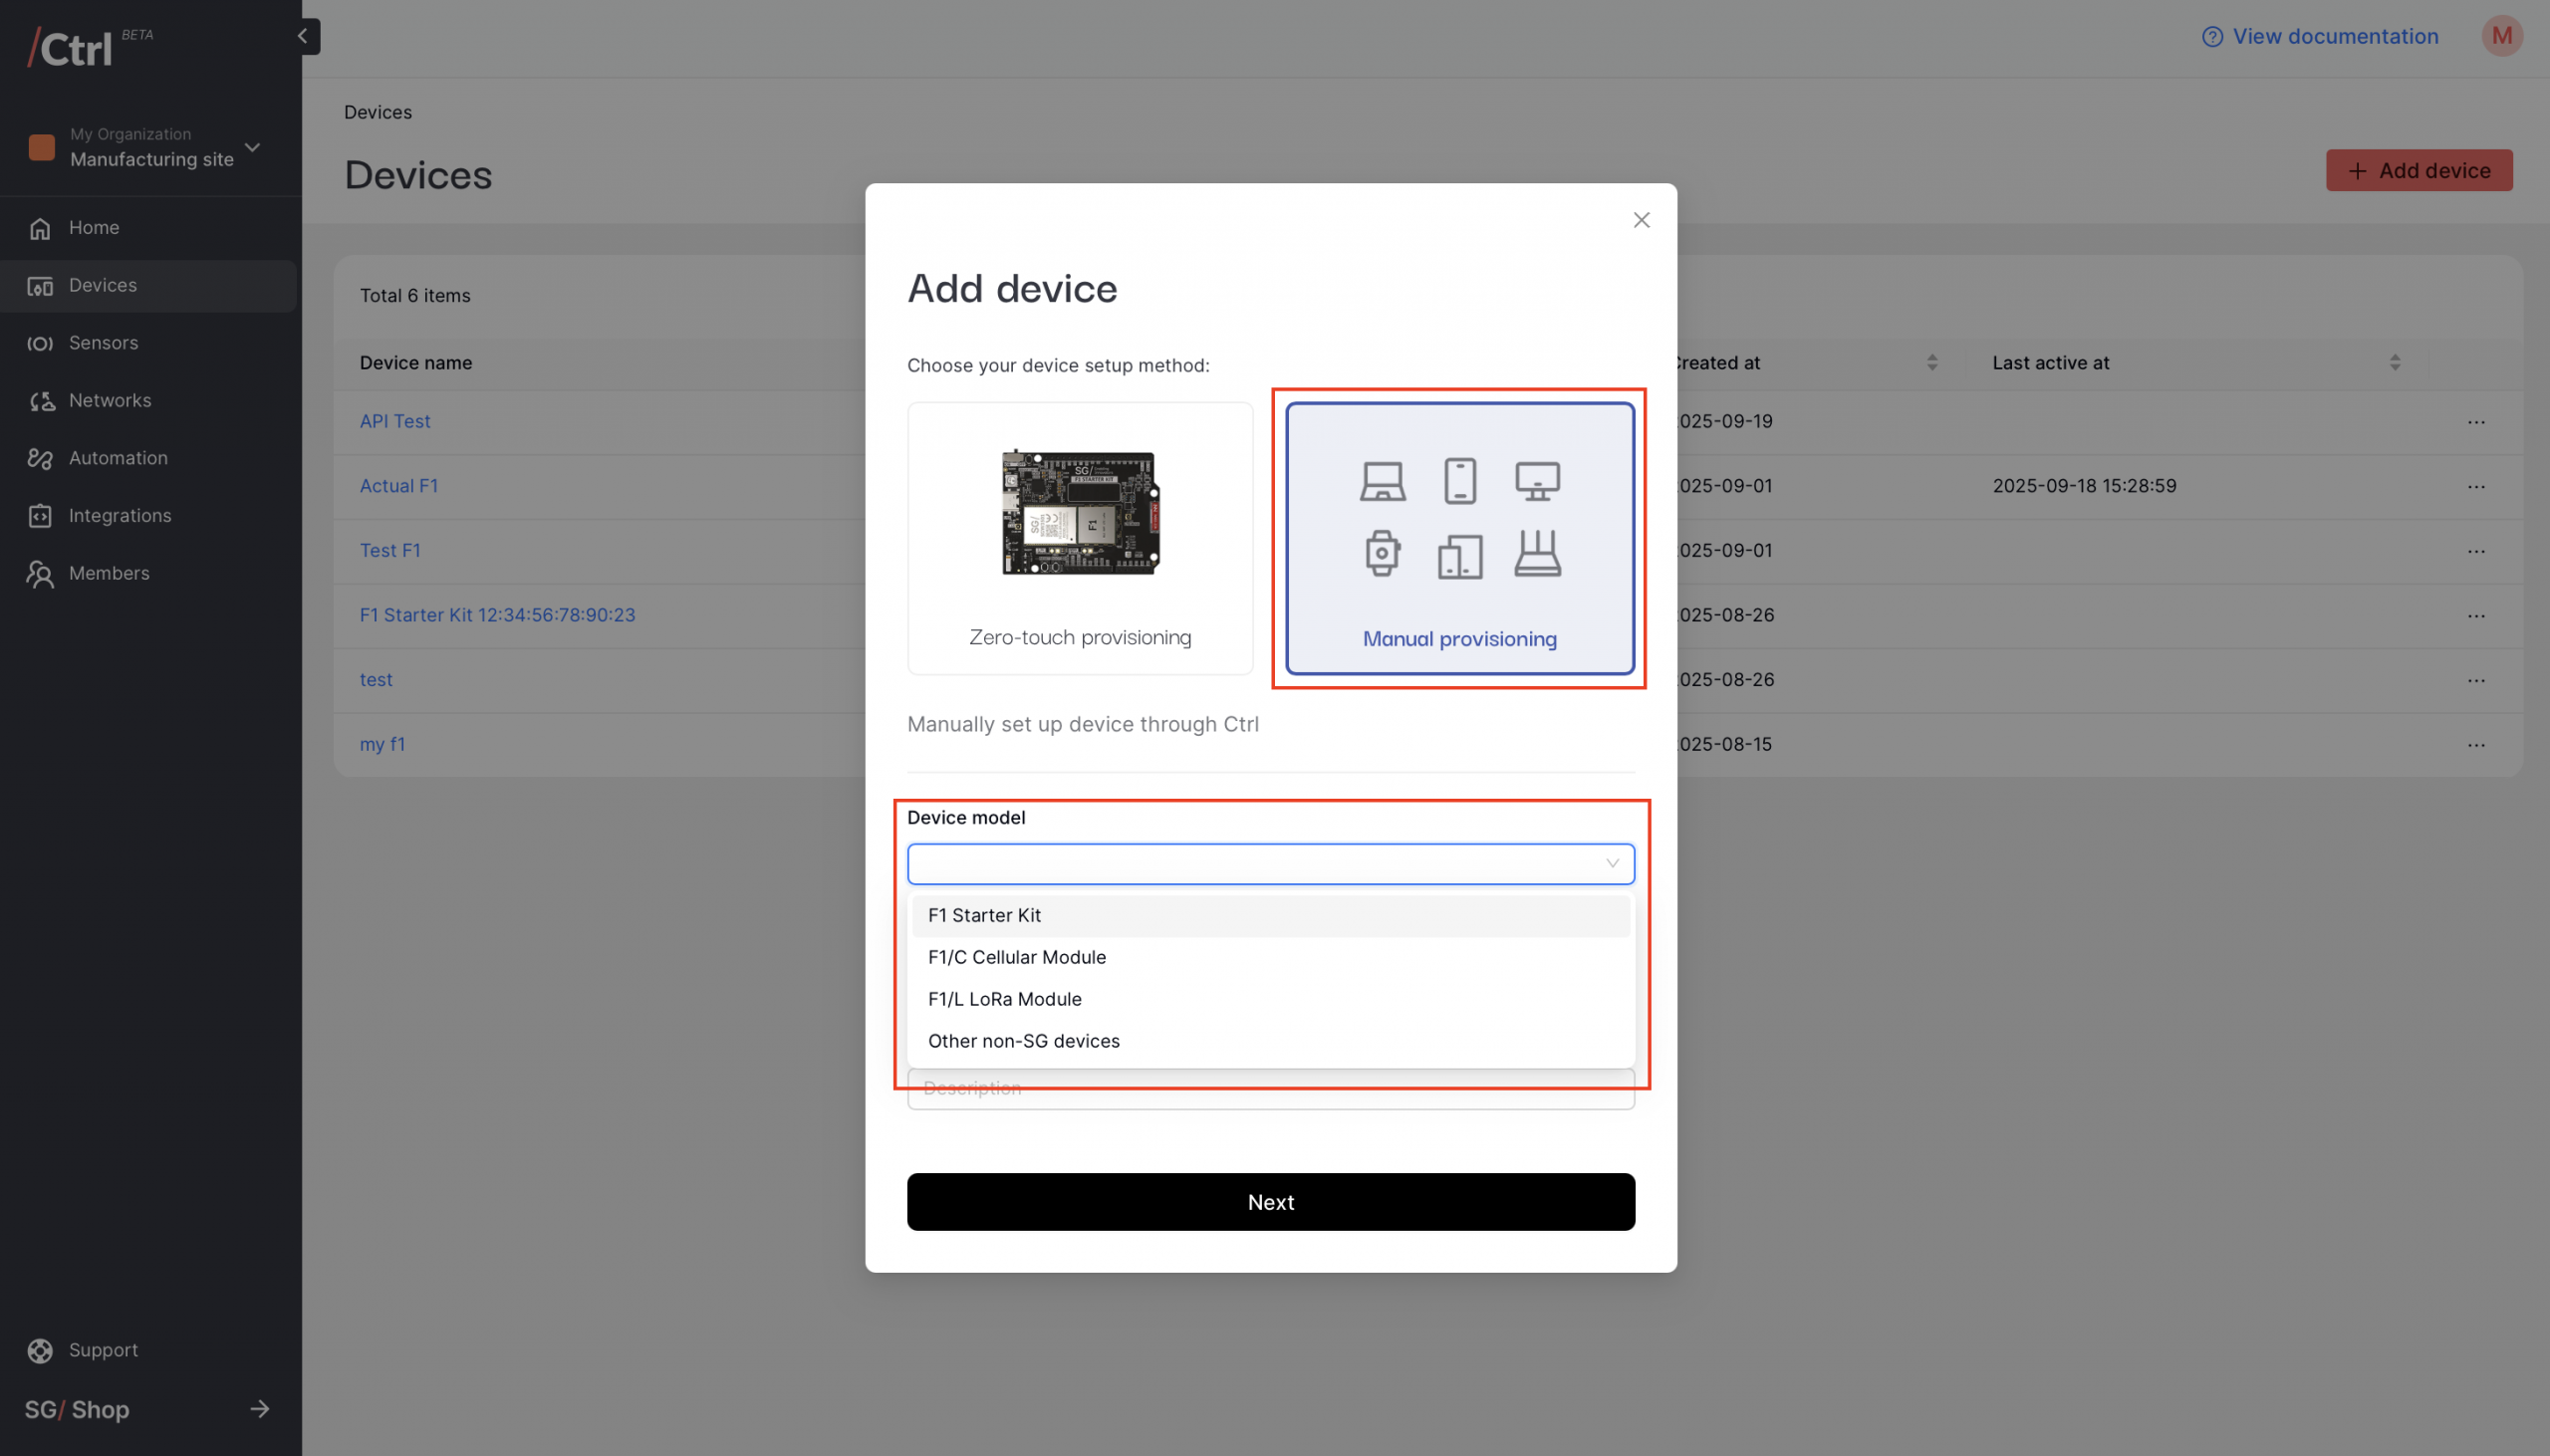
Task: Close the Add device dialog
Action: (1641, 220)
